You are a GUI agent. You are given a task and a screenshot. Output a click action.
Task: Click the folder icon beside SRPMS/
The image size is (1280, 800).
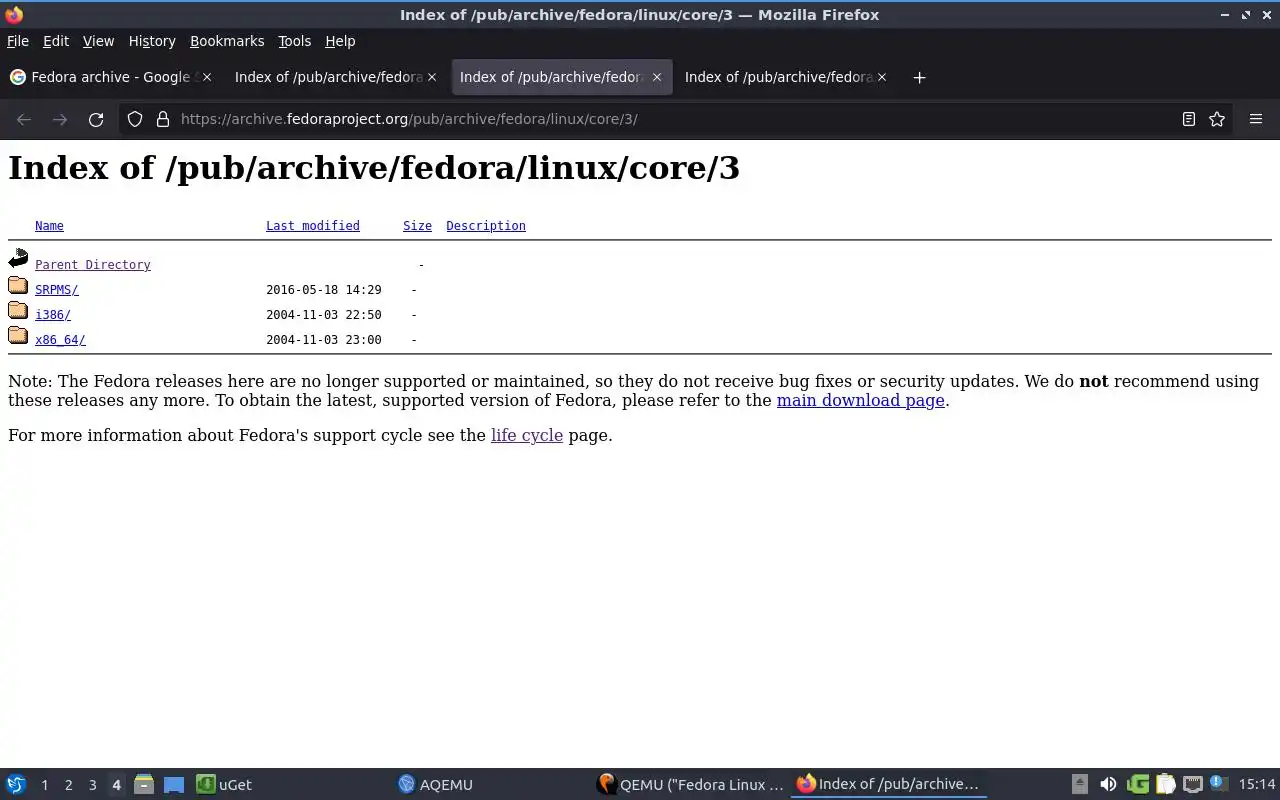point(18,285)
